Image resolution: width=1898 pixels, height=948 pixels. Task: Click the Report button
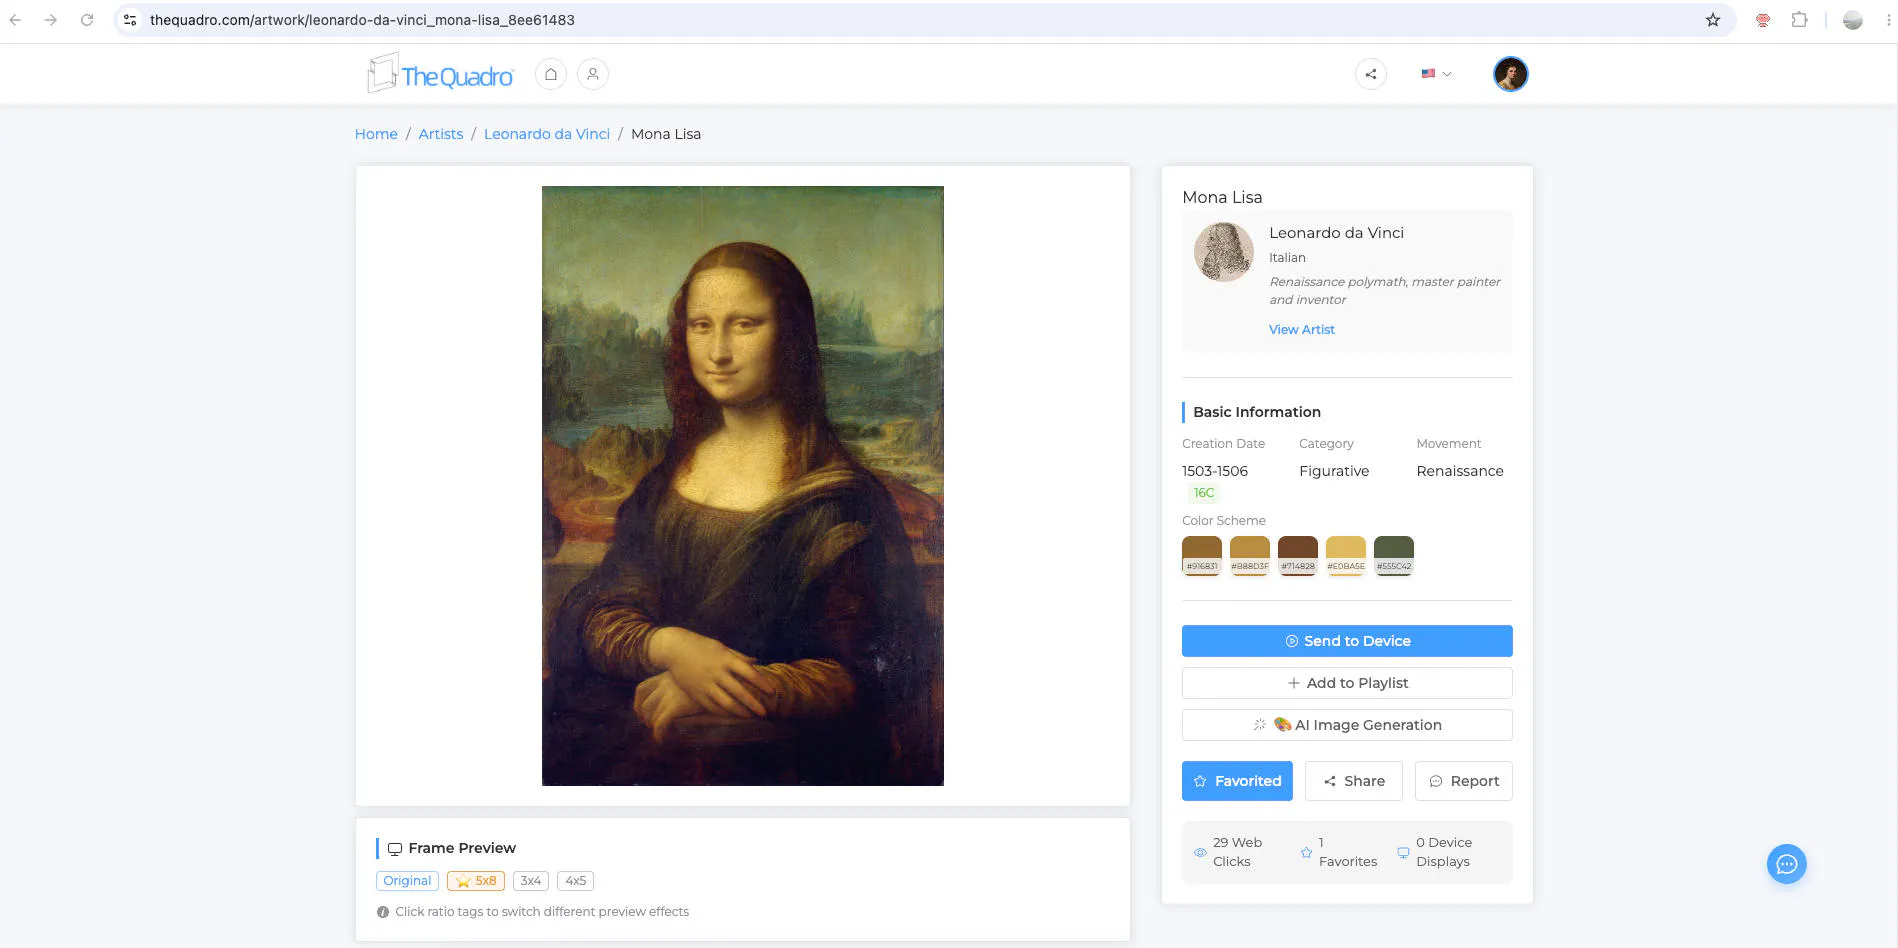click(x=1464, y=781)
